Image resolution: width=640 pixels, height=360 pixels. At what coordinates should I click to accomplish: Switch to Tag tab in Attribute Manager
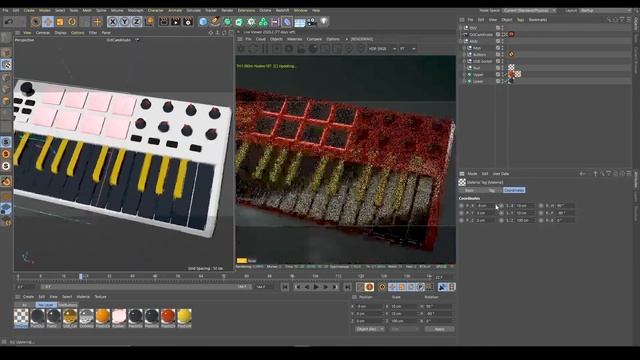pos(491,190)
